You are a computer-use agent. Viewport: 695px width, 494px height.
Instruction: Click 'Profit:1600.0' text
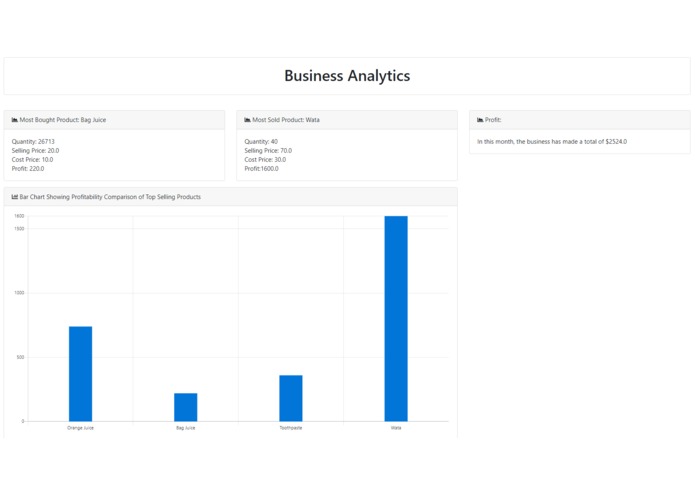[262, 168]
